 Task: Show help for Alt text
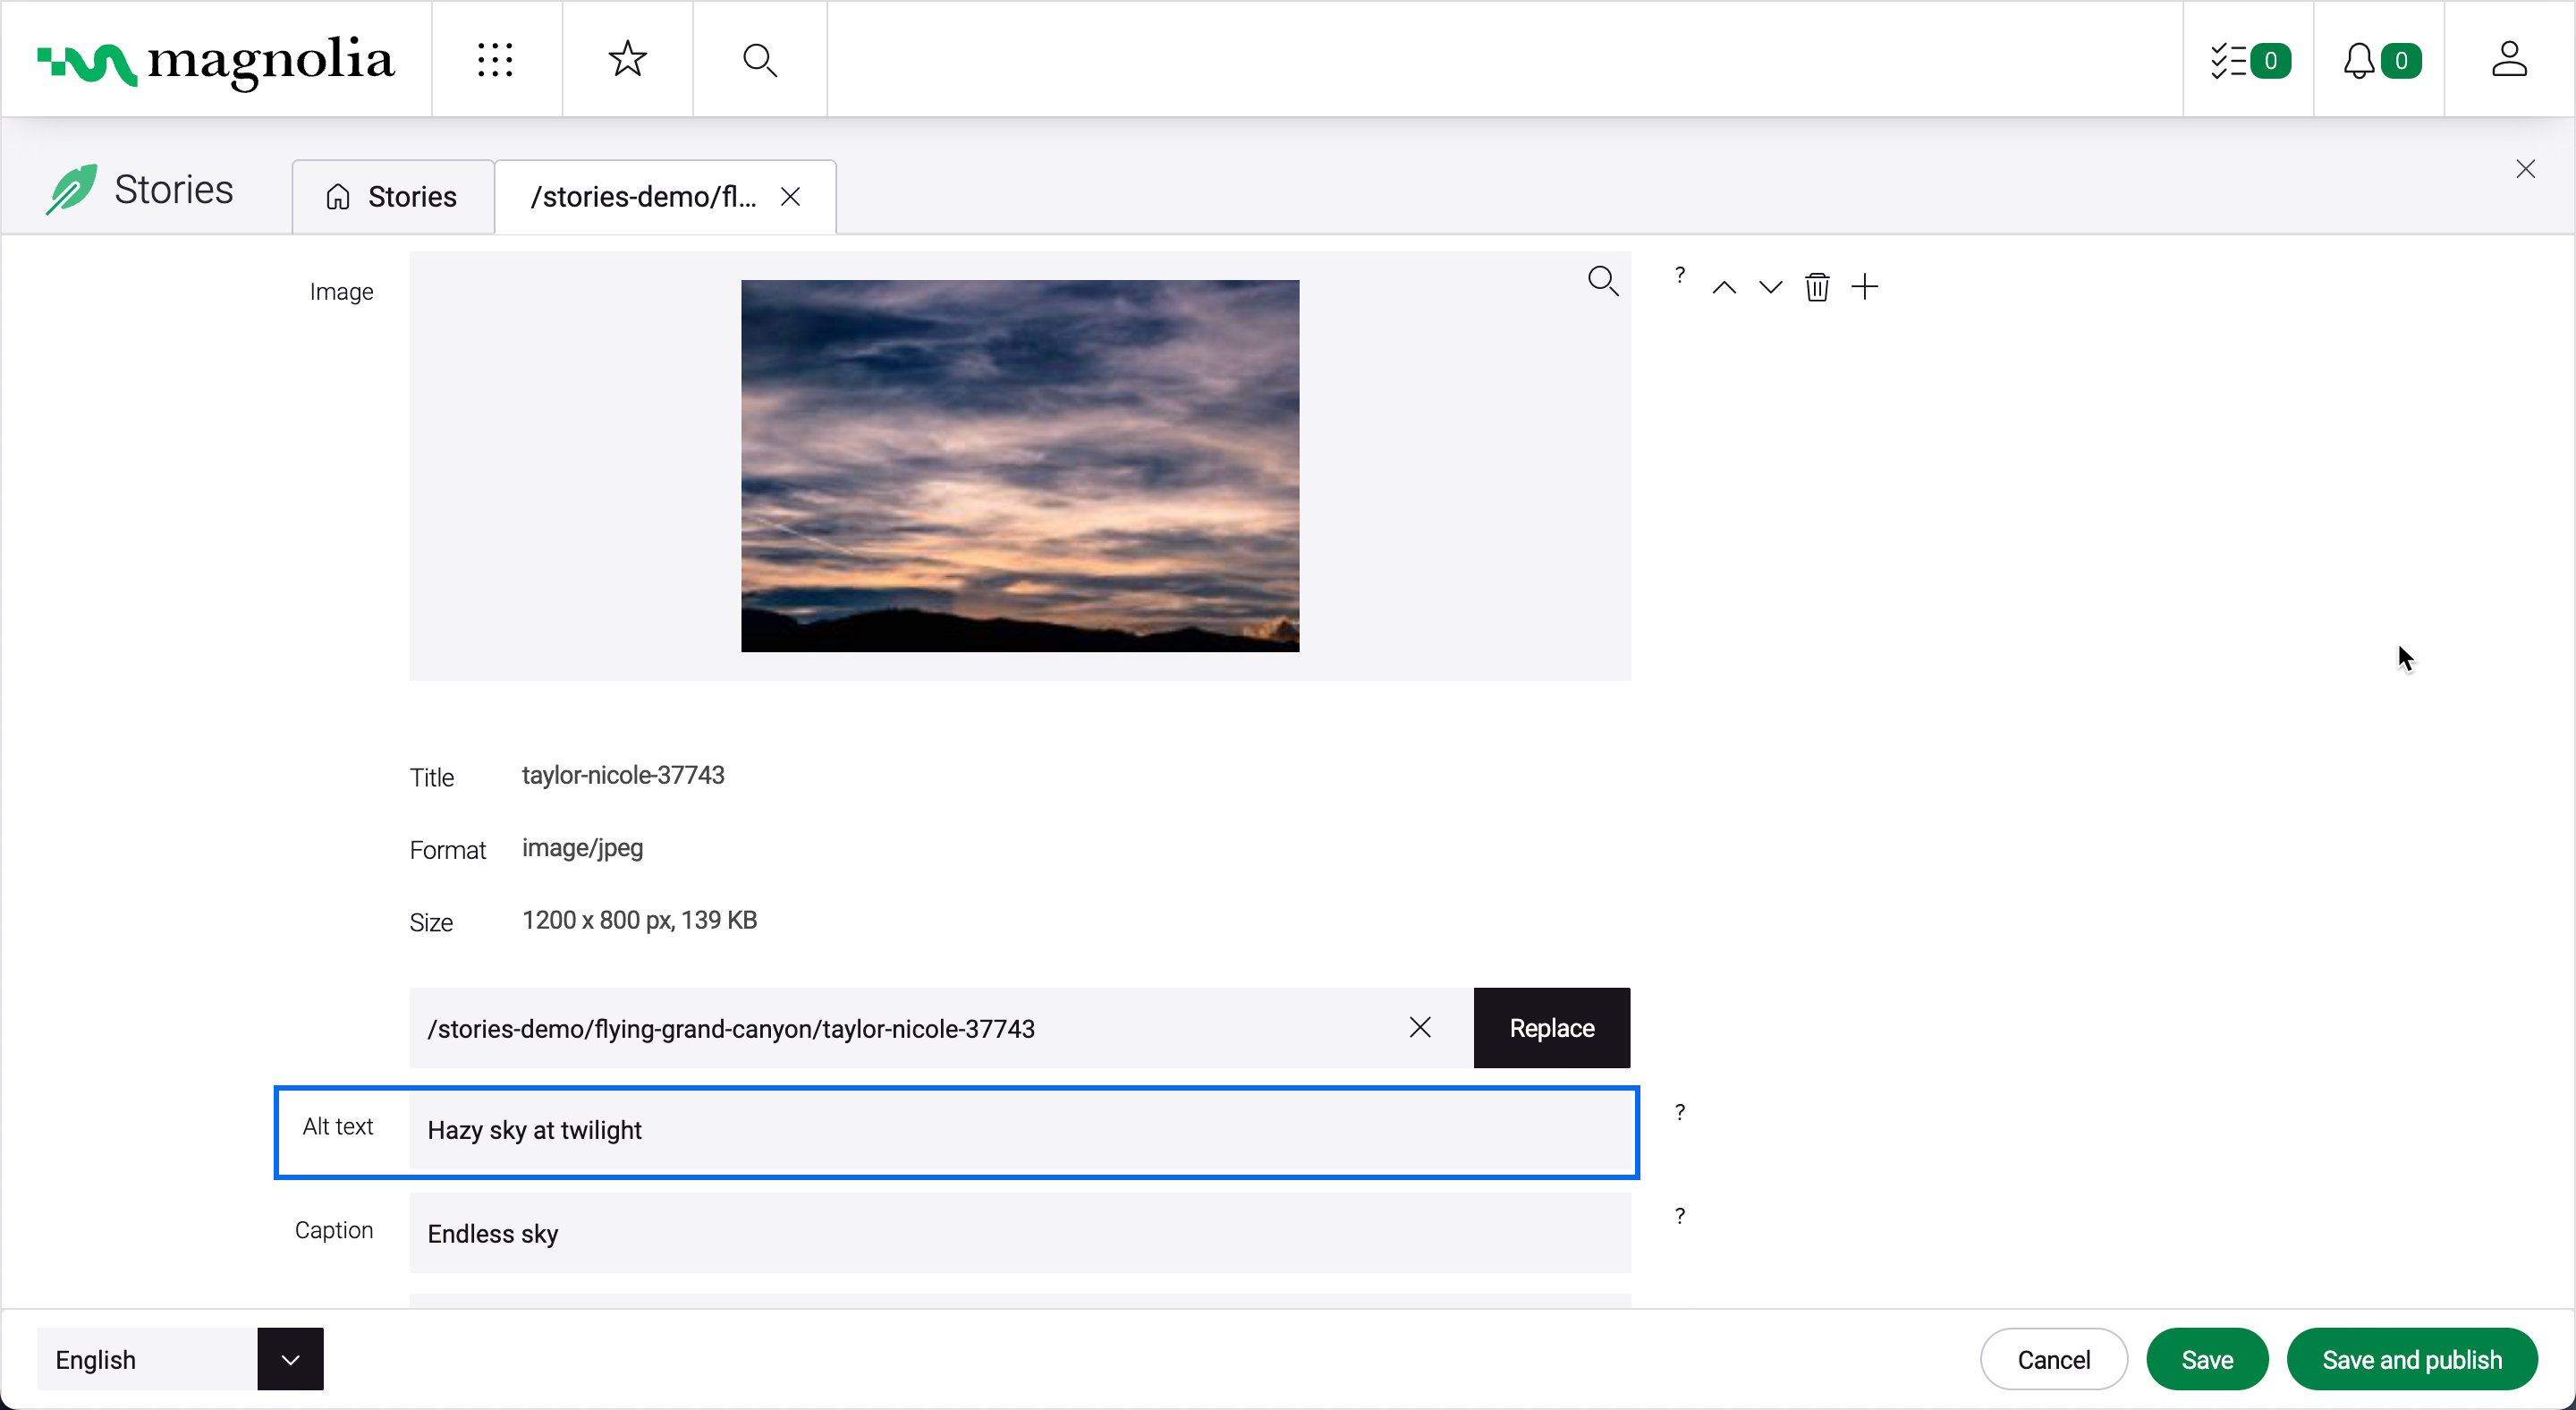tap(1680, 1112)
